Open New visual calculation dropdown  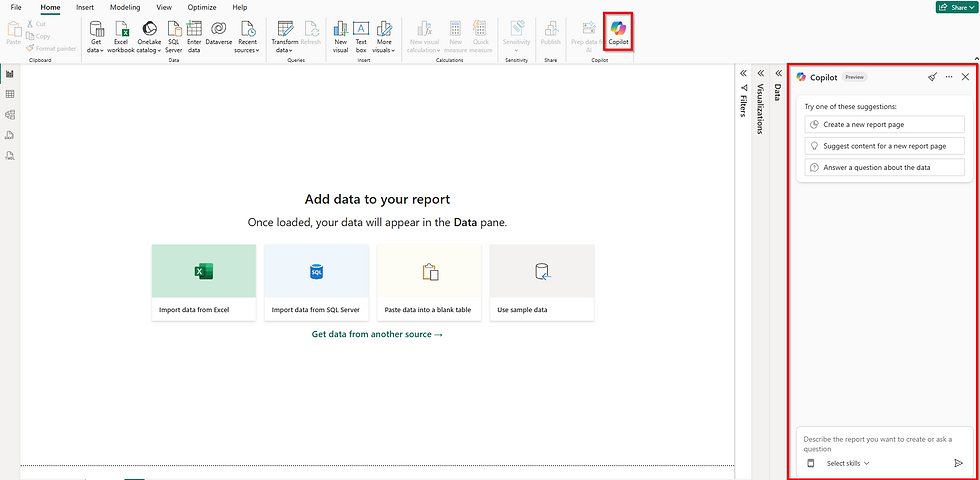[425, 36]
